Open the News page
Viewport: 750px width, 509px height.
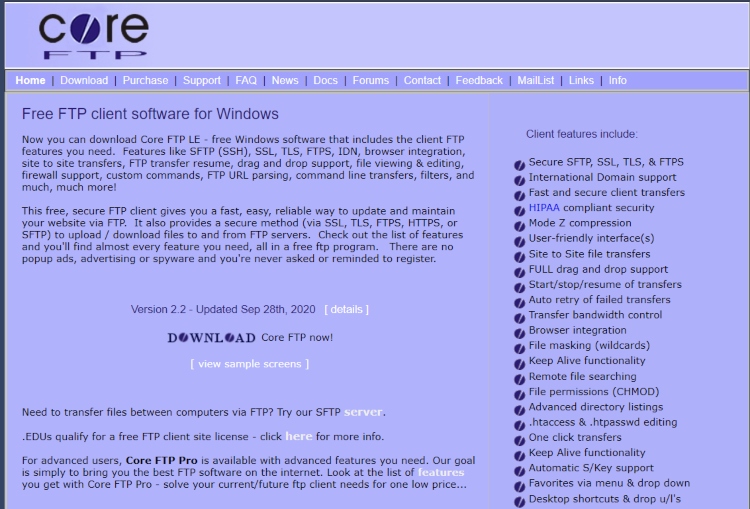(x=285, y=80)
